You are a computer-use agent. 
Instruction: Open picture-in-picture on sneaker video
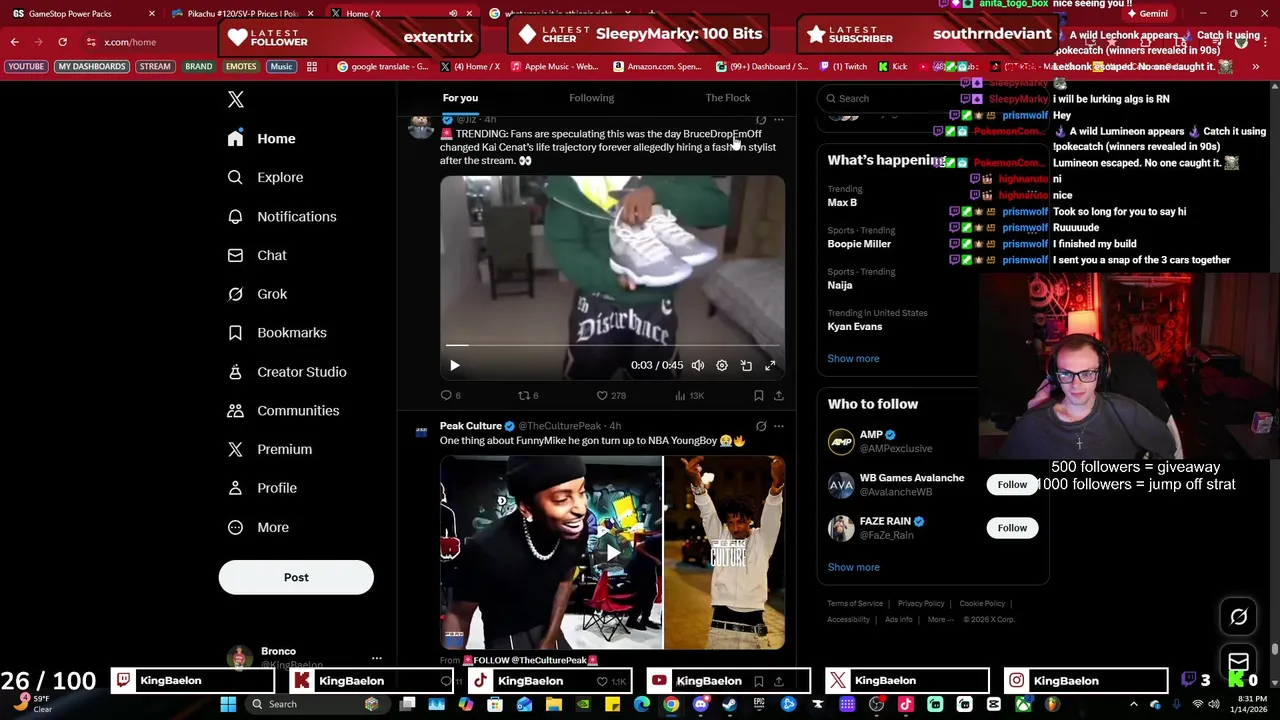tap(746, 365)
